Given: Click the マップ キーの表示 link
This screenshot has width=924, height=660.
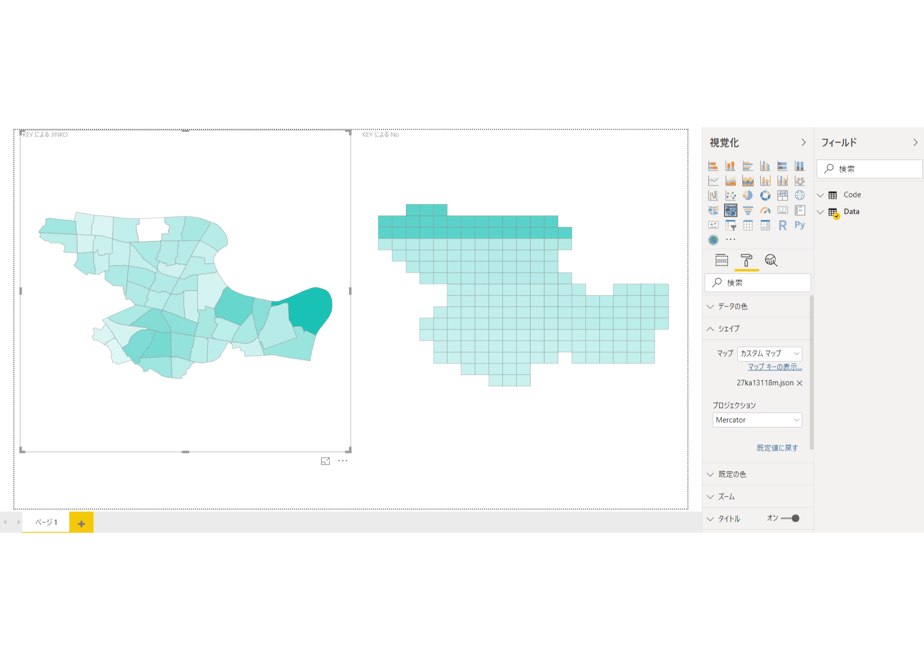Looking at the screenshot, I should pos(775,367).
